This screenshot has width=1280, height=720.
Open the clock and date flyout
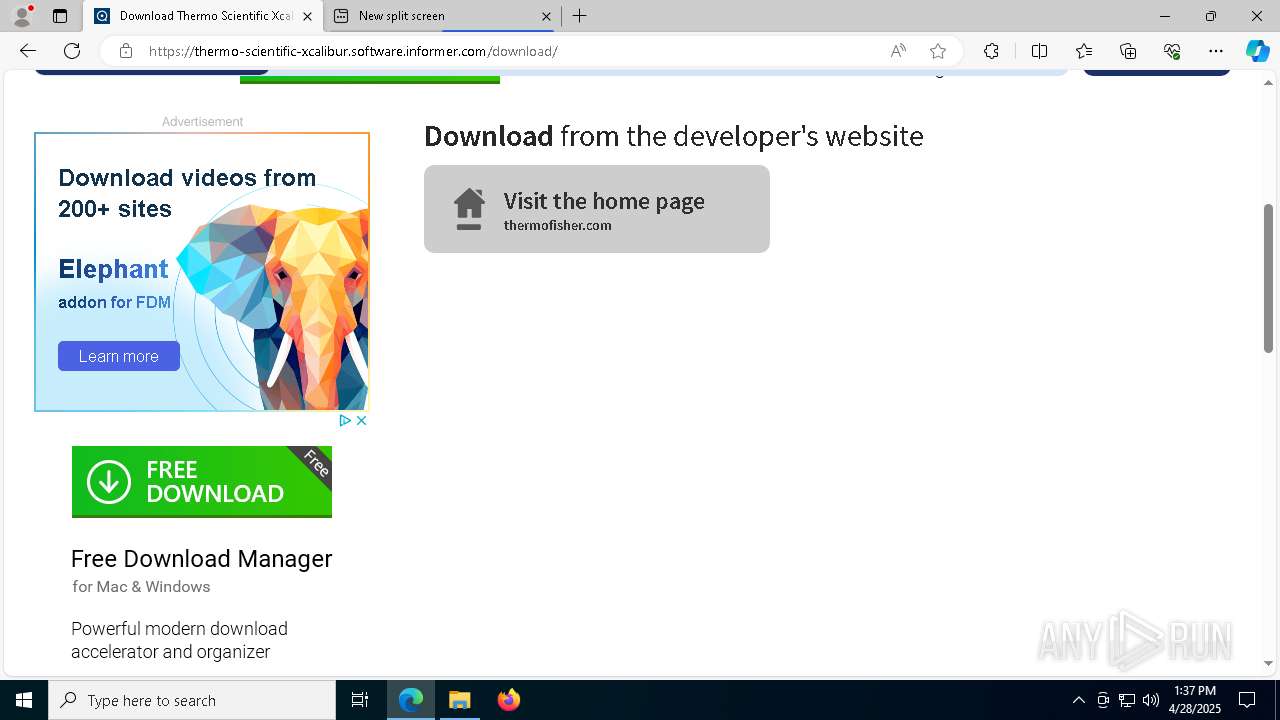pyautogui.click(x=1194, y=700)
